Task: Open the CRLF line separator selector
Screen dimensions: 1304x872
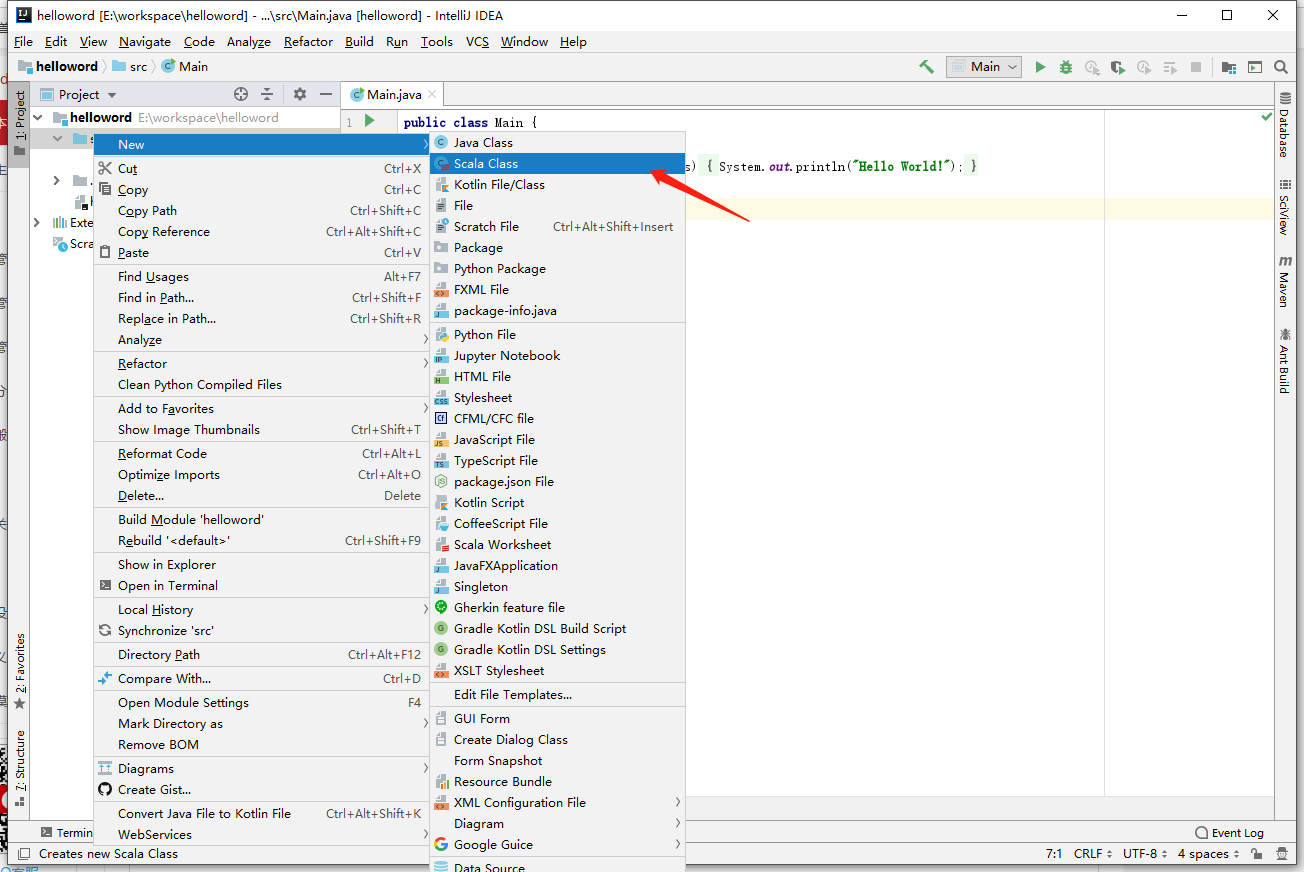Action: point(1093,854)
